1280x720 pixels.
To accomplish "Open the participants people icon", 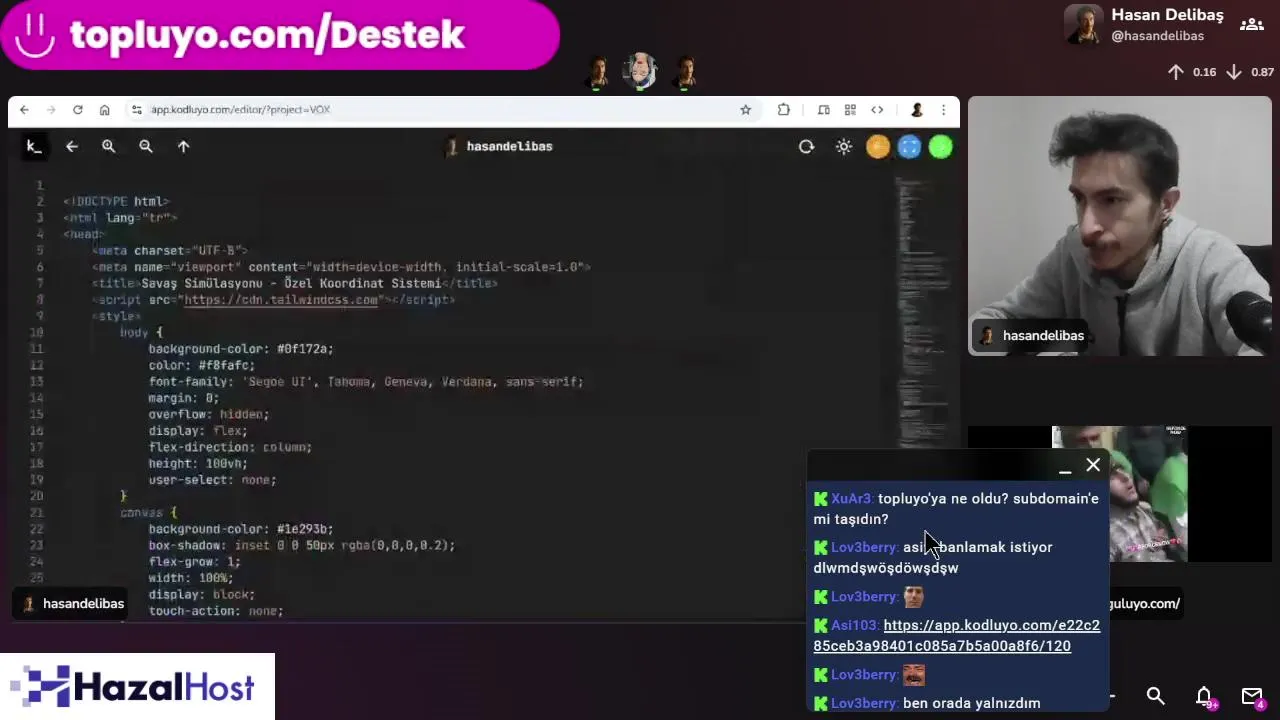I will click(1251, 24).
